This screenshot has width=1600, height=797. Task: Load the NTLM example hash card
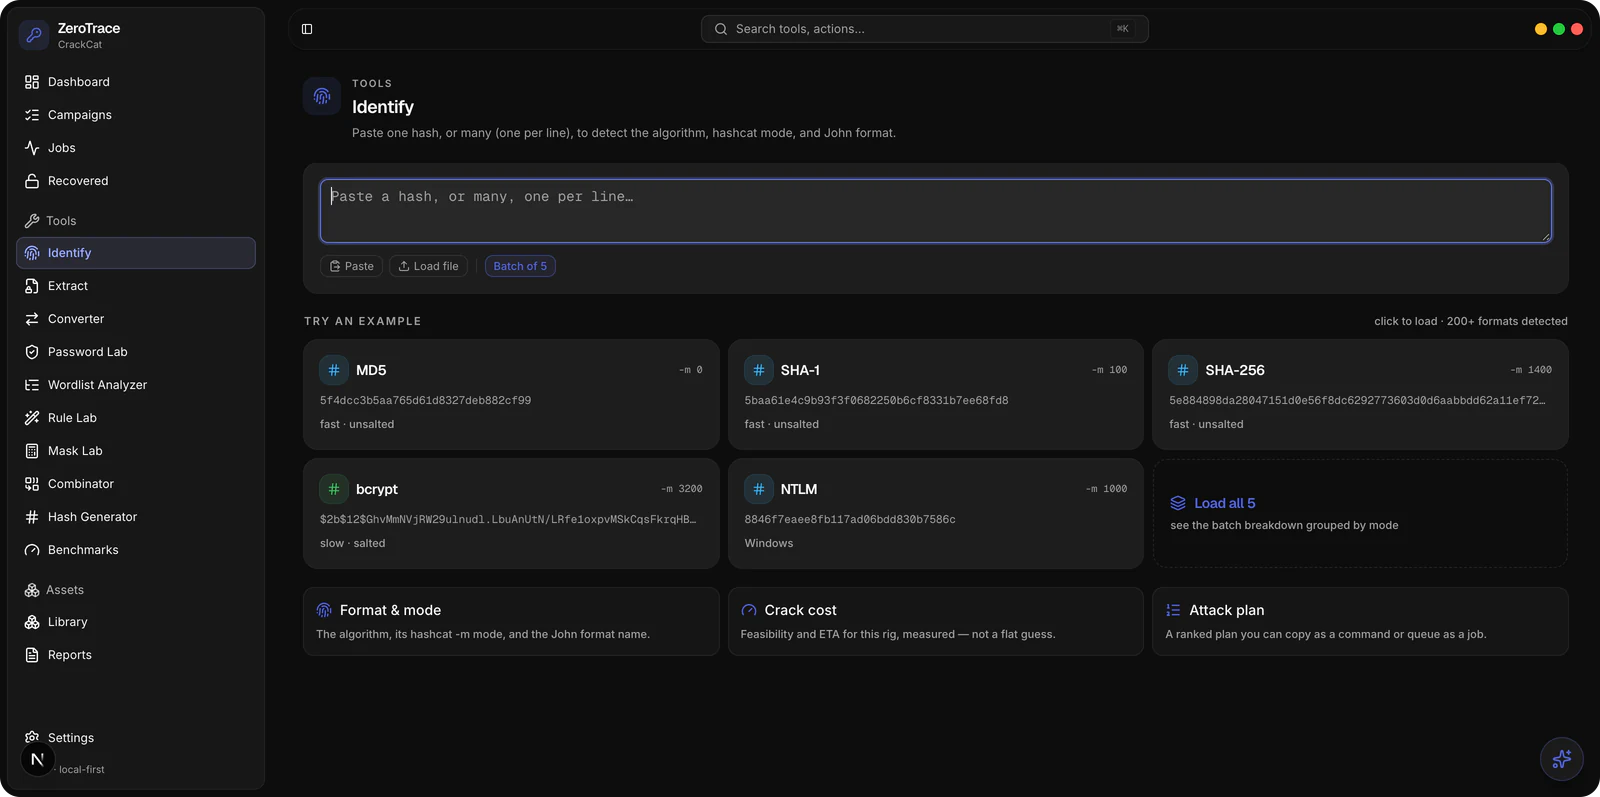[x=936, y=514]
